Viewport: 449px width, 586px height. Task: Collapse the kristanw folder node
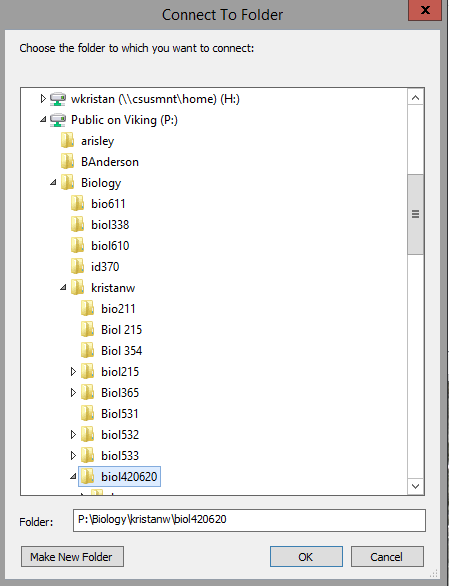[63, 288]
